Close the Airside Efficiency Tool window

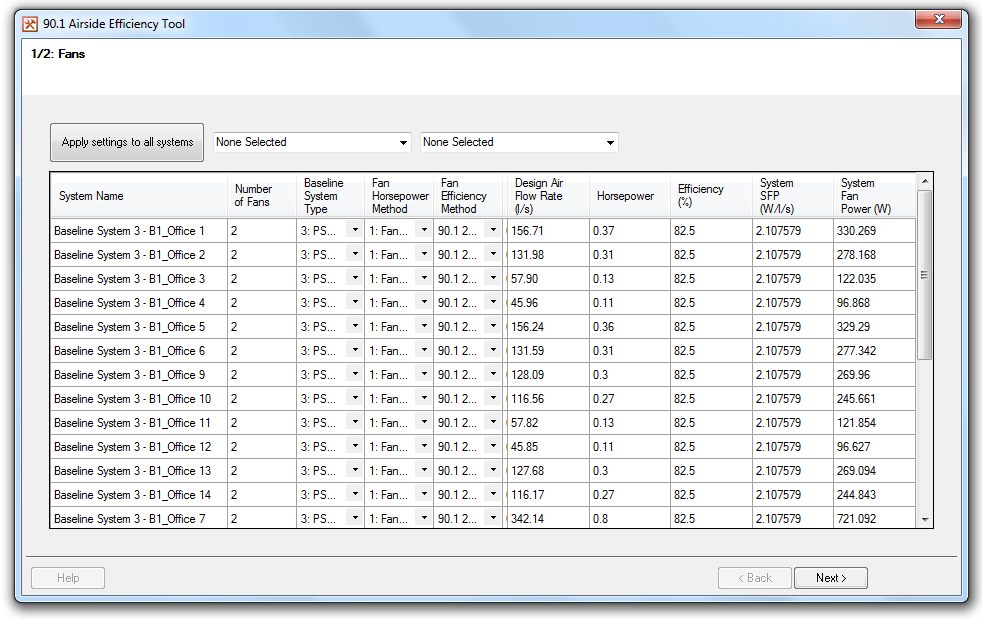click(938, 19)
